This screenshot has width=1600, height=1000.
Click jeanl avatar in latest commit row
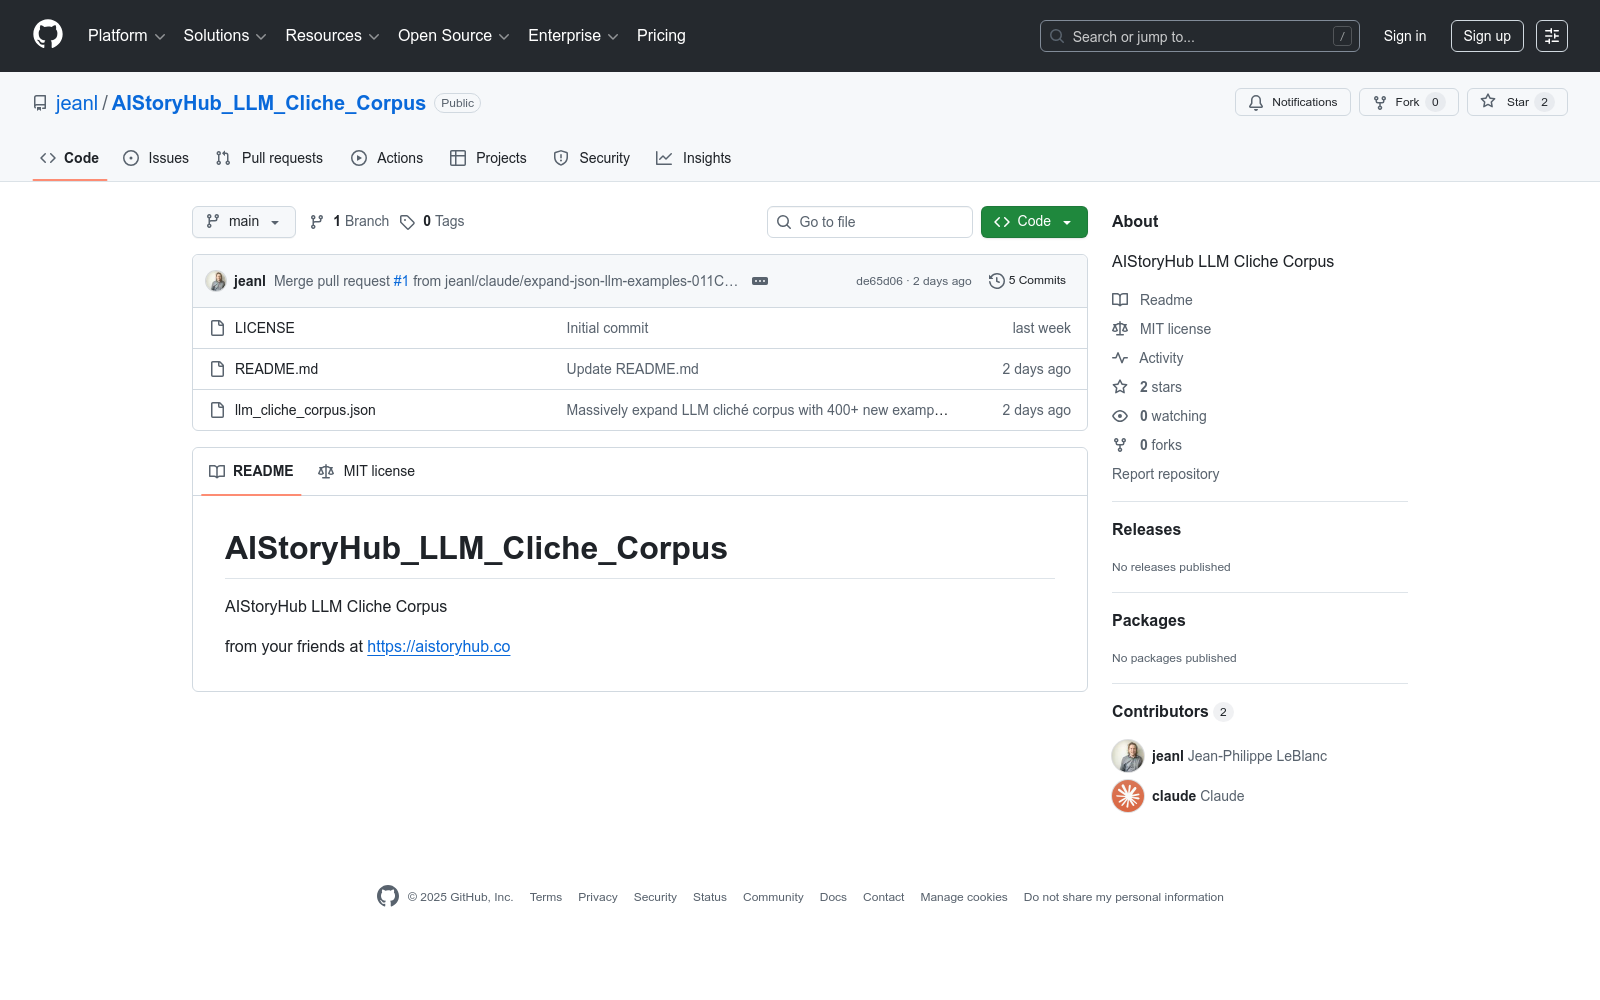point(216,281)
